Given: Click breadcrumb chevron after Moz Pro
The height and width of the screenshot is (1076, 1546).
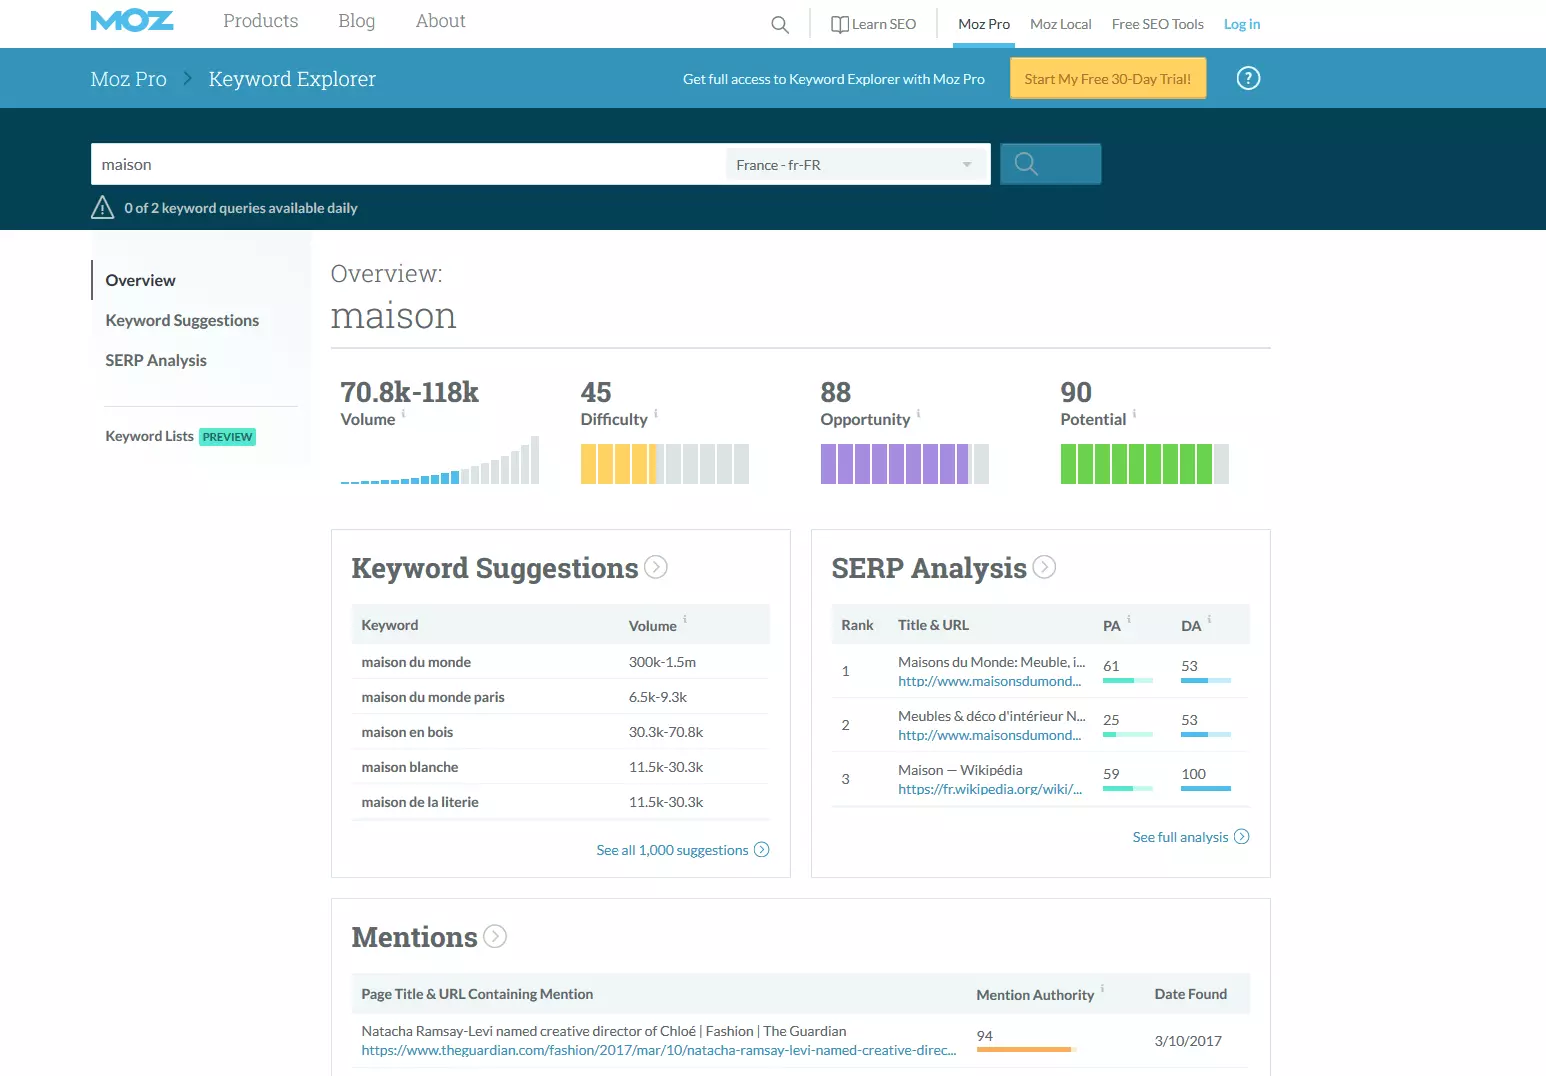Looking at the screenshot, I should pos(187,78).
